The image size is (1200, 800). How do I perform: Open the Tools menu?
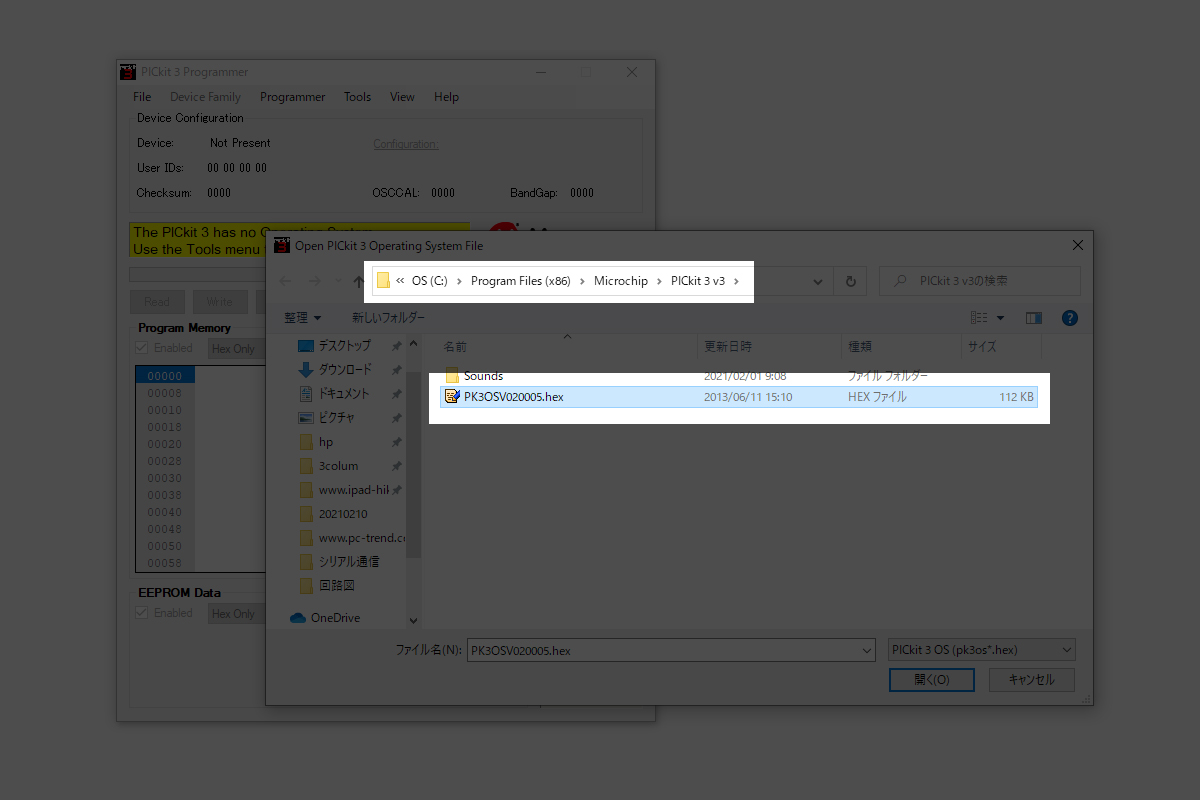(x=357, y=97)
